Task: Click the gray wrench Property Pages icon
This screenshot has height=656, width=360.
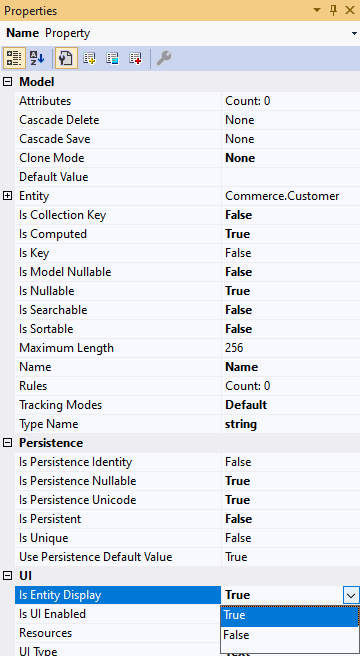Action: (164, 58)
